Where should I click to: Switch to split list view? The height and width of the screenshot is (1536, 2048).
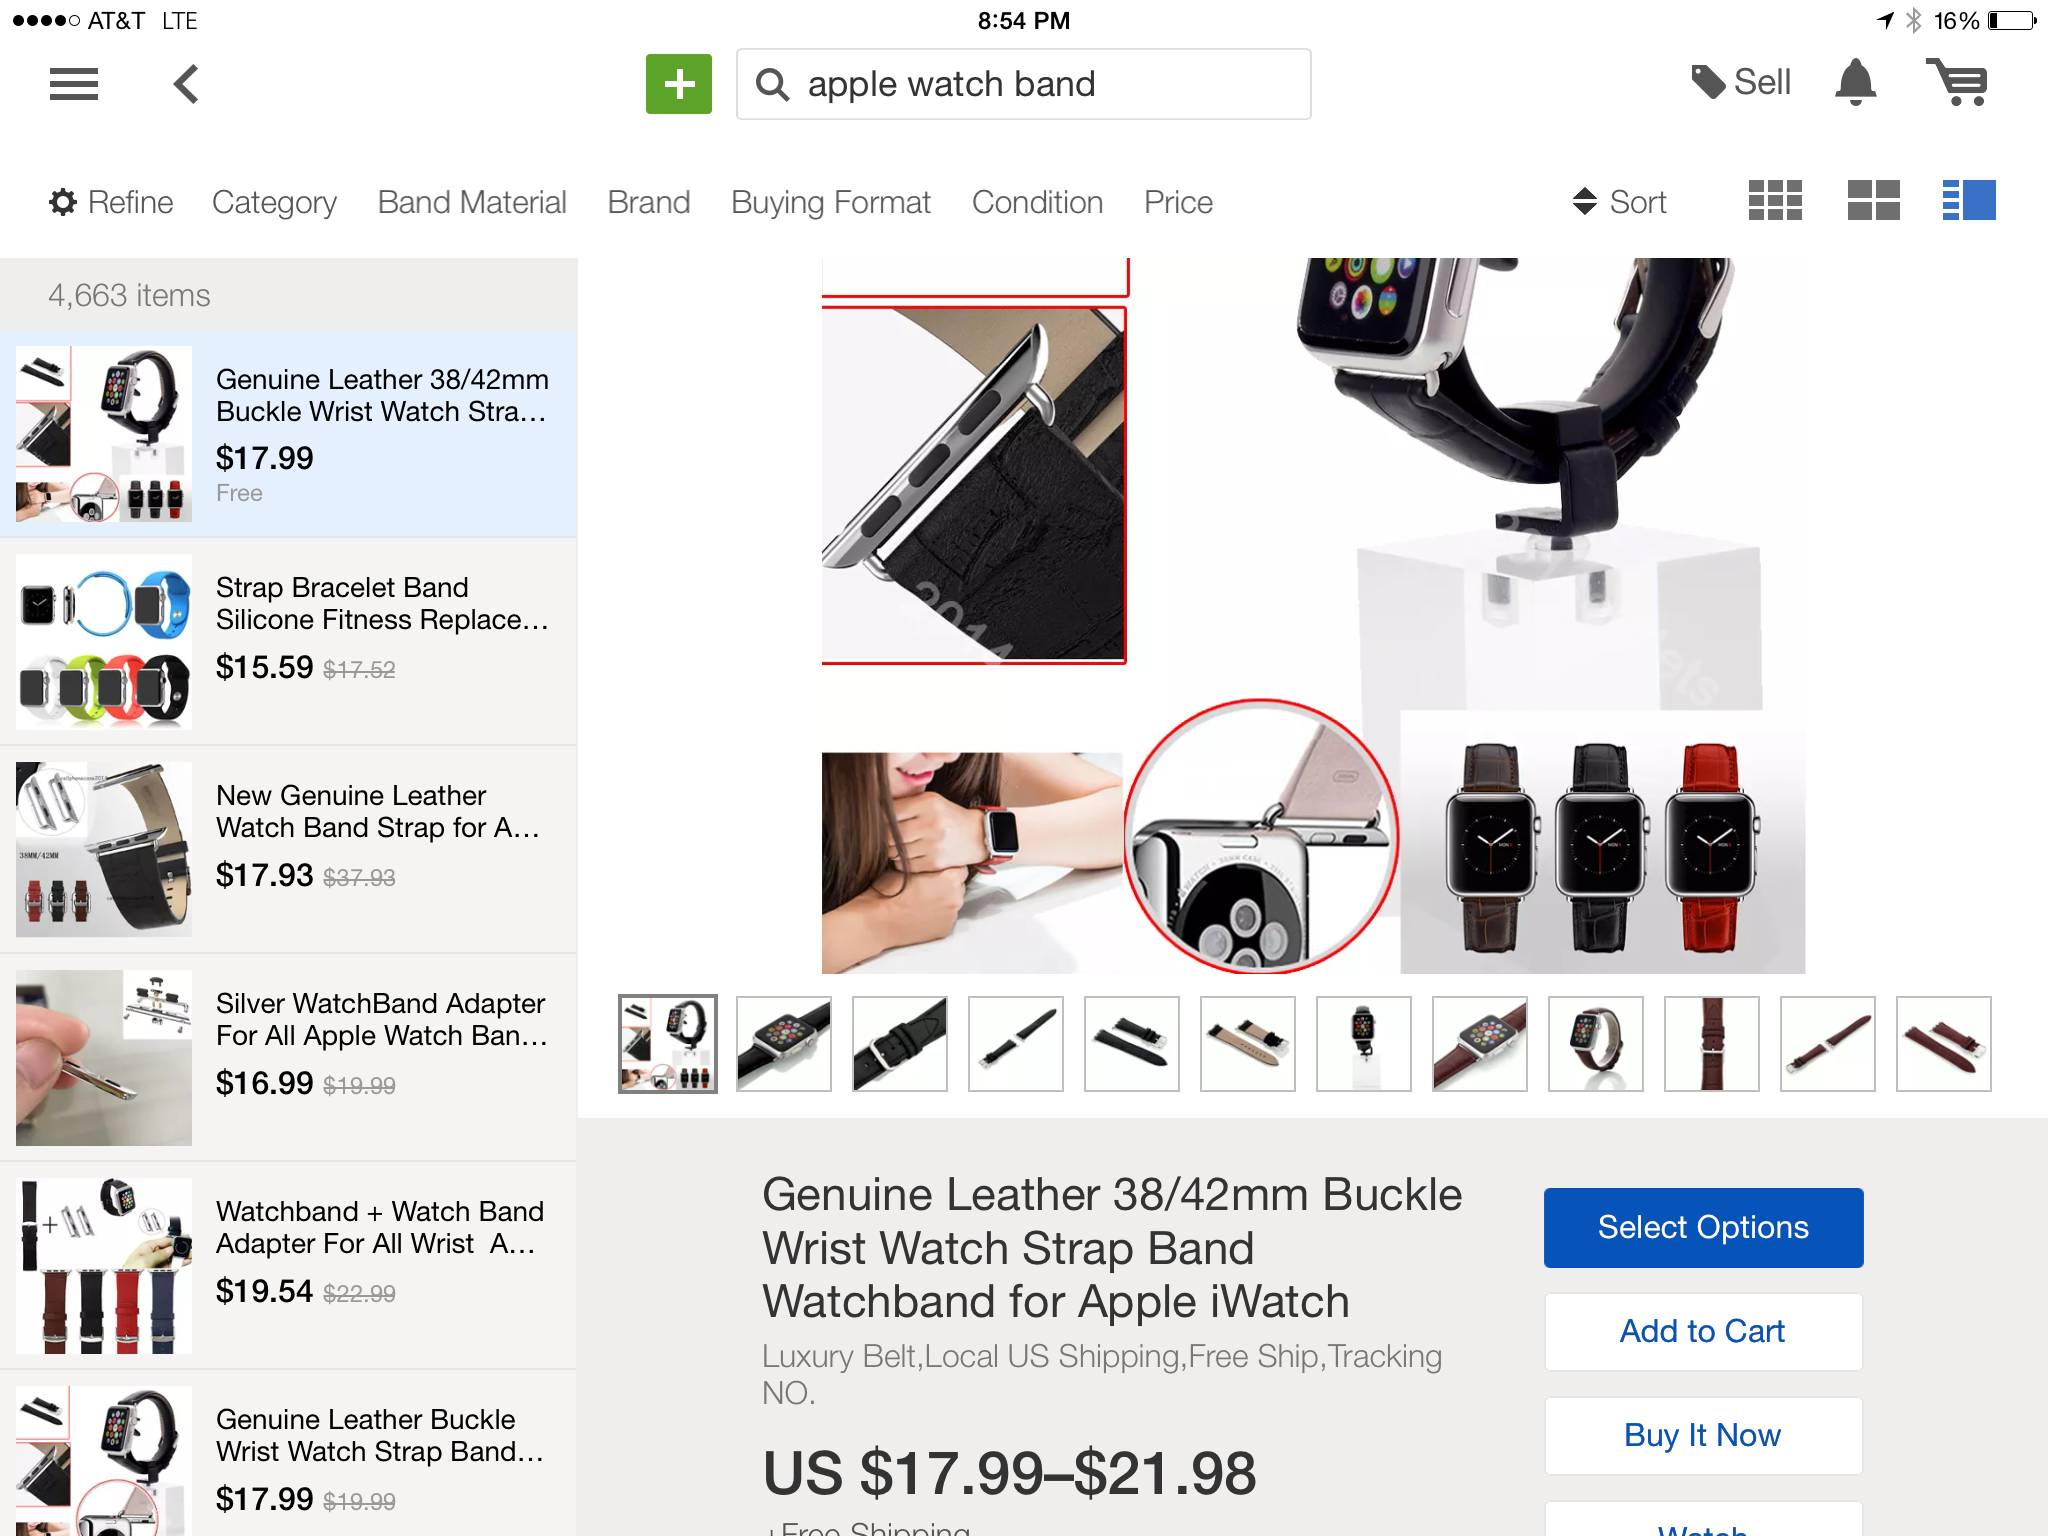click(x=1969, y=201)
